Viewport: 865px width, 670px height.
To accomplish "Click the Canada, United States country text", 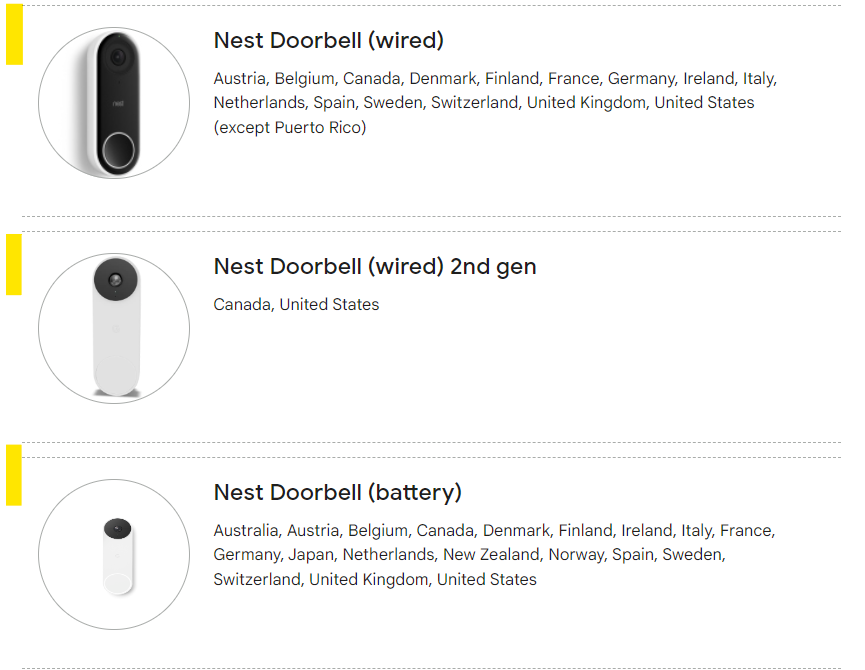I will click(x=296, y=304).
